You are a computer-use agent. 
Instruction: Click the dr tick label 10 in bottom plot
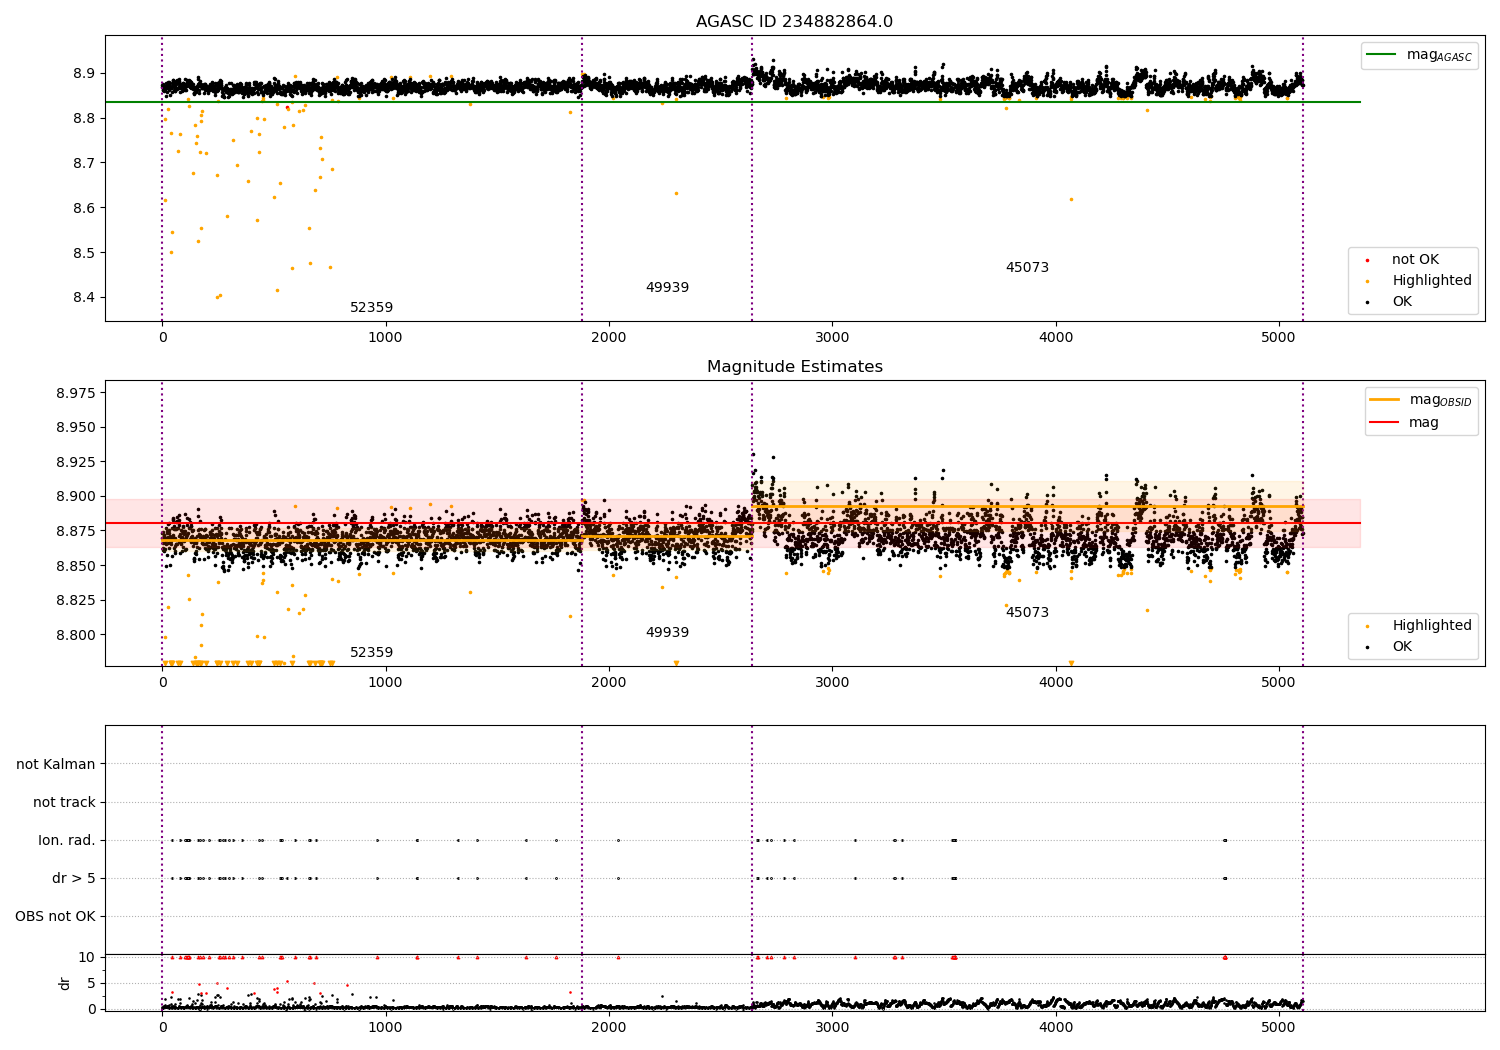tap(87, 957)
